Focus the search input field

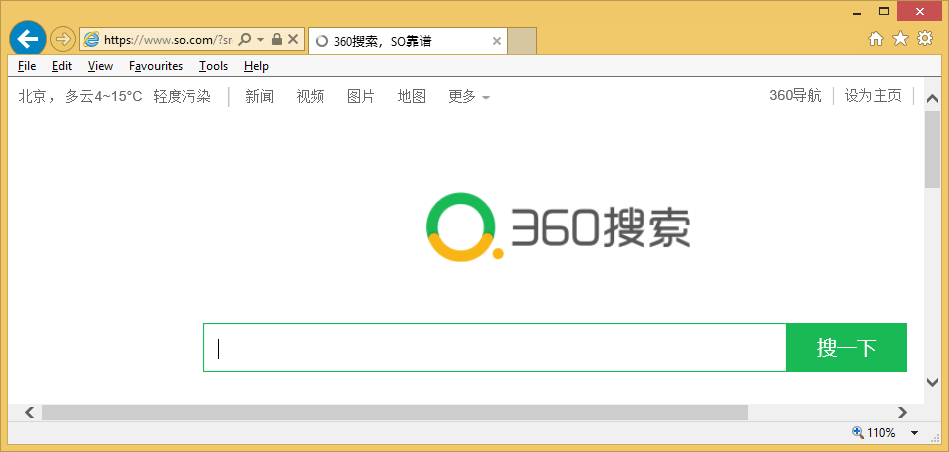click(494, 347)
